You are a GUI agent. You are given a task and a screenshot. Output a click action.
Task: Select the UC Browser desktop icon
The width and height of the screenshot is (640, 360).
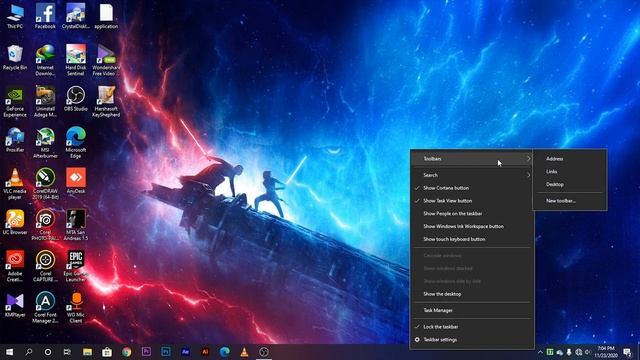point(15,223)
